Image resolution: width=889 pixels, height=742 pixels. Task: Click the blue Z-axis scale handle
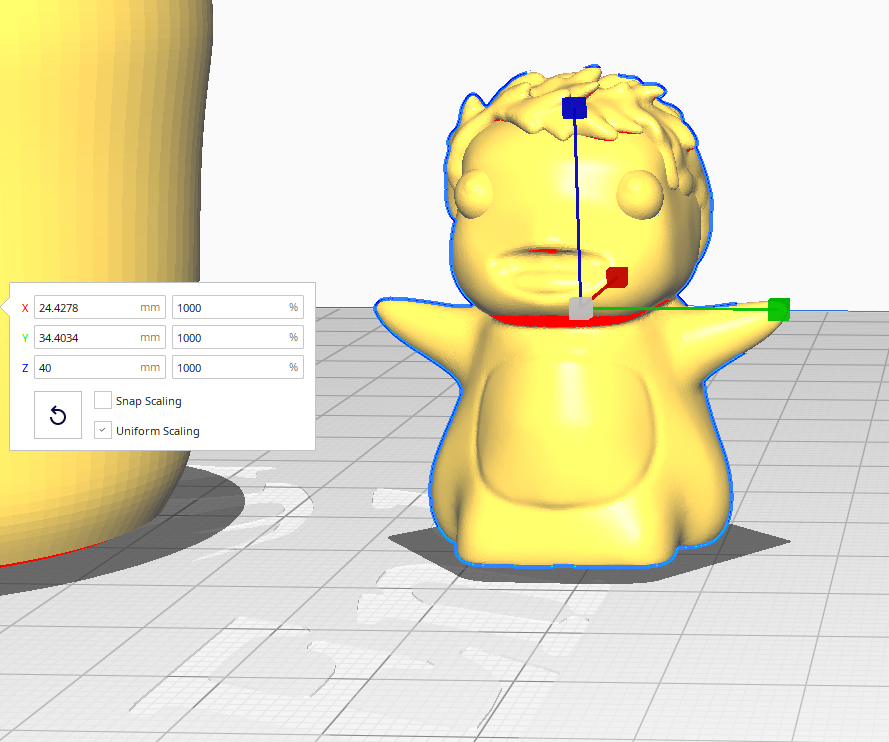(575, 107)
